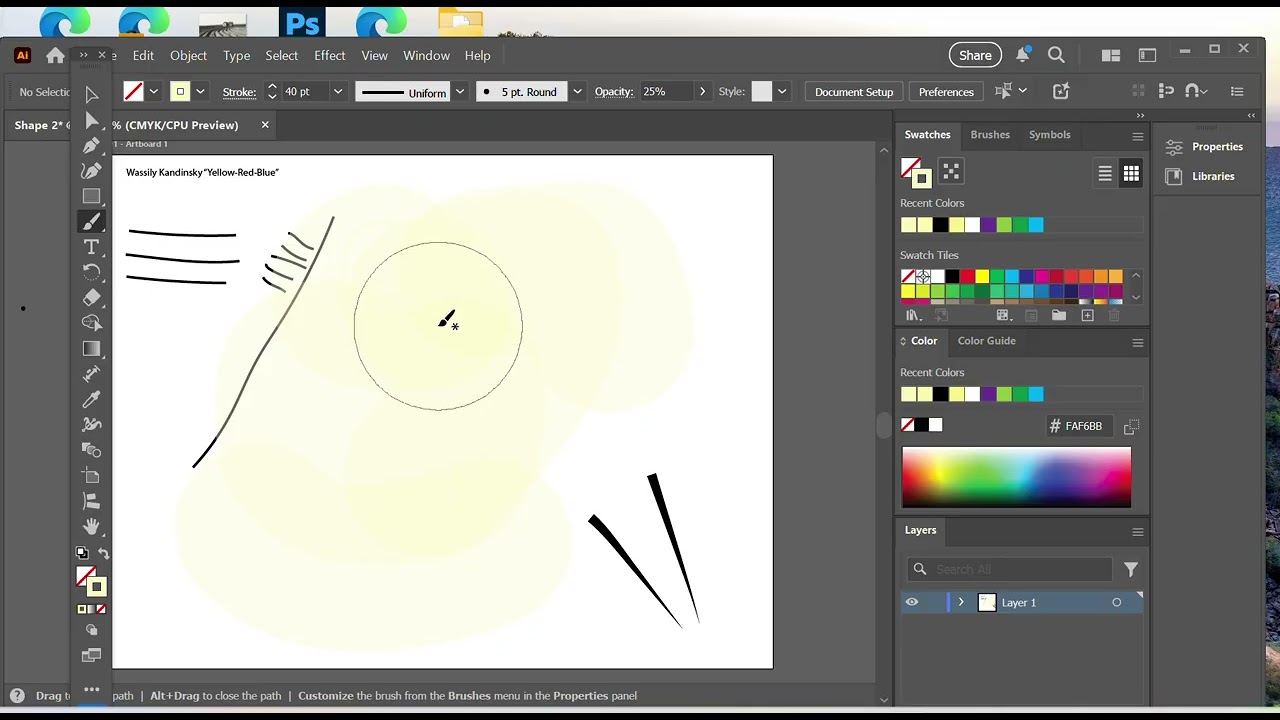Pick the Shape Builder tool
The height and width of the screenshot is (720, 1280).
point(91,323)
